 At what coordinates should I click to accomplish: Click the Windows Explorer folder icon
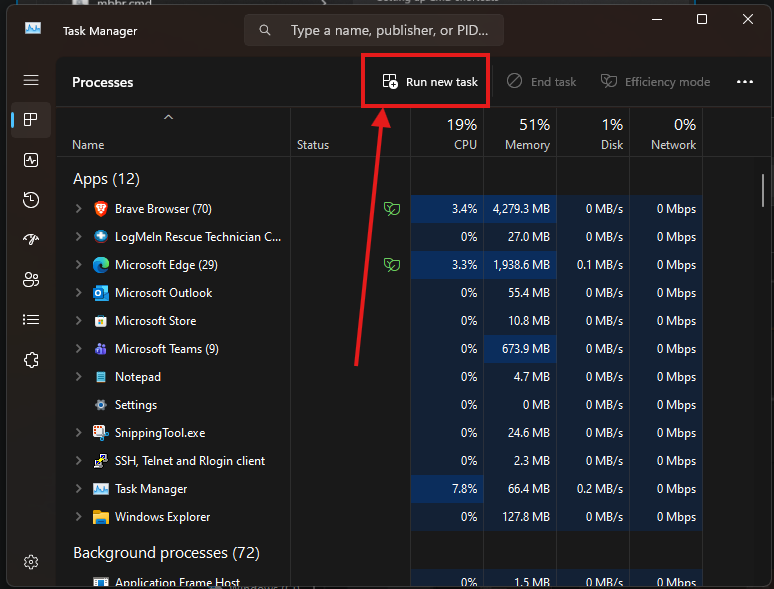tap(101, 517)
